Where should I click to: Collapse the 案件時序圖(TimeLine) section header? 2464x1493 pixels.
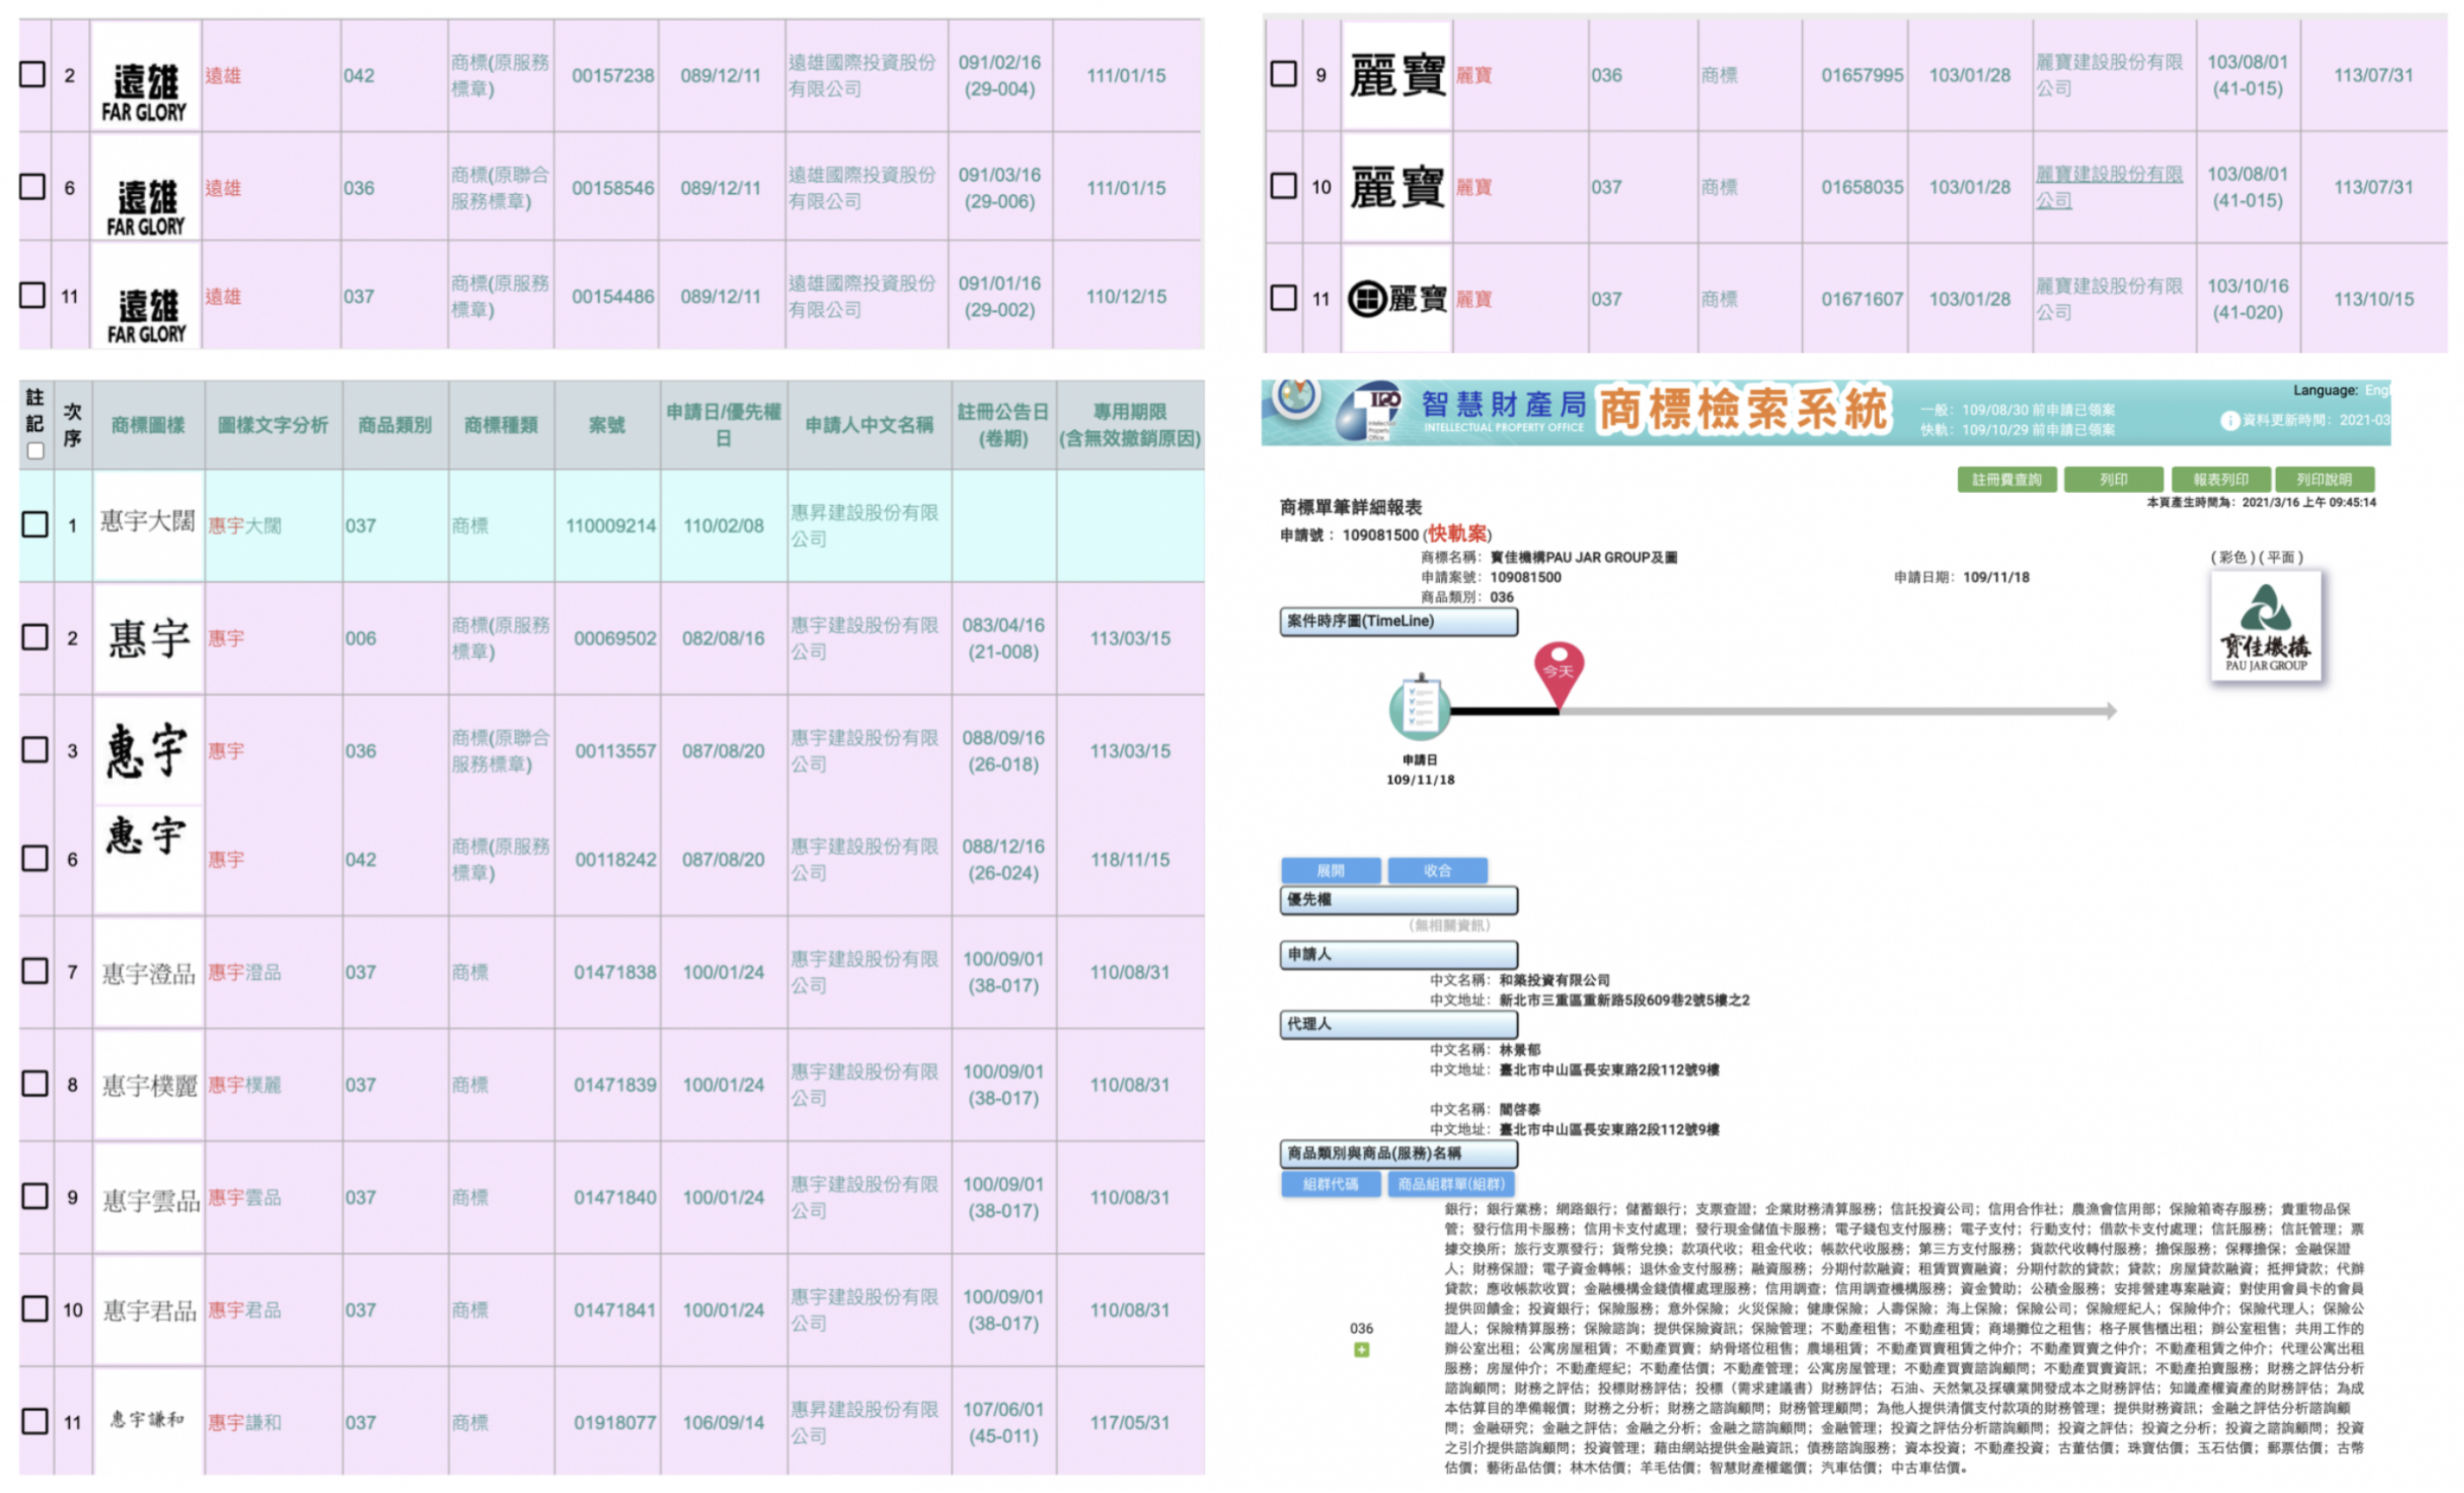point(1398,622)
